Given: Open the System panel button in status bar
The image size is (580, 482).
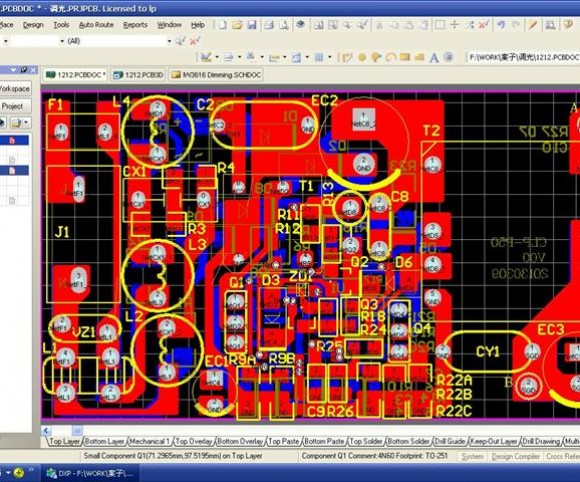Looking at the screenshot, I should pos(472,456).
